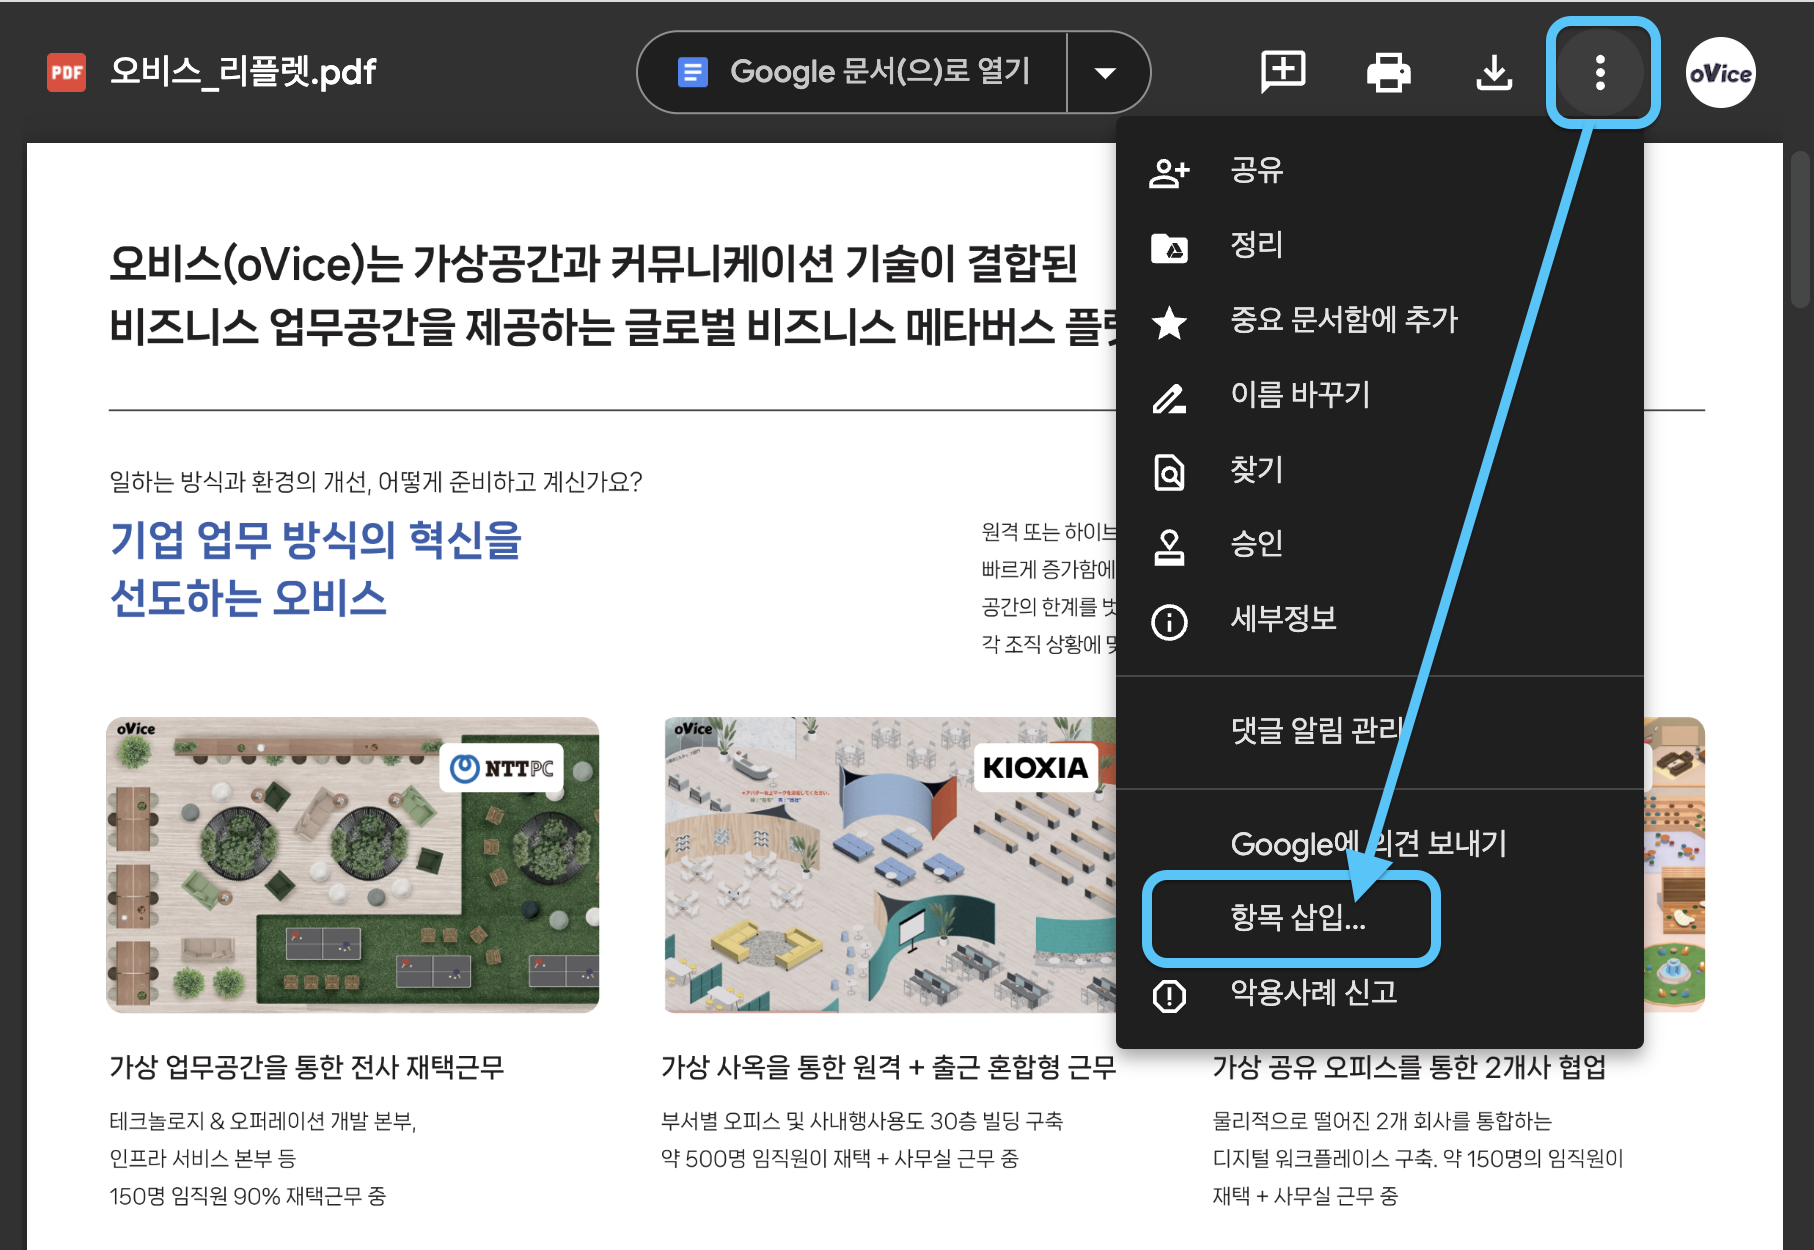This screenshot has width=1814, height=1250.
Task: Click the info circle icon
Action: point(1169,622)
